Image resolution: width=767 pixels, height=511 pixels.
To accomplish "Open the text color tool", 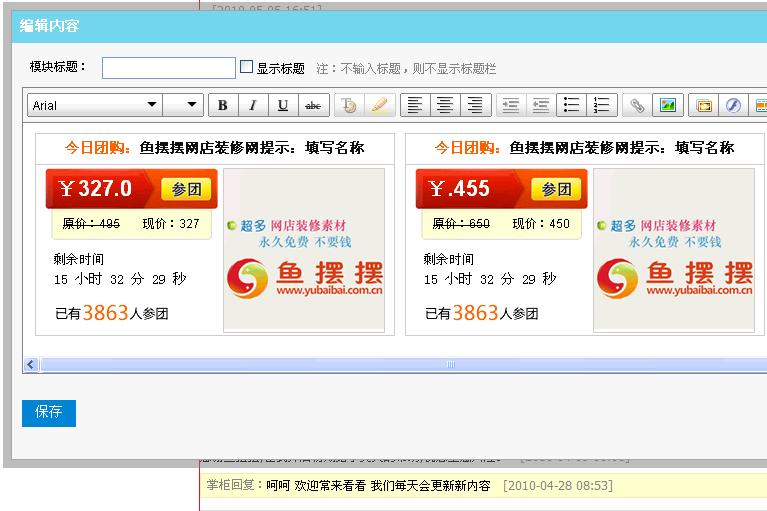I will pos(349,105).
